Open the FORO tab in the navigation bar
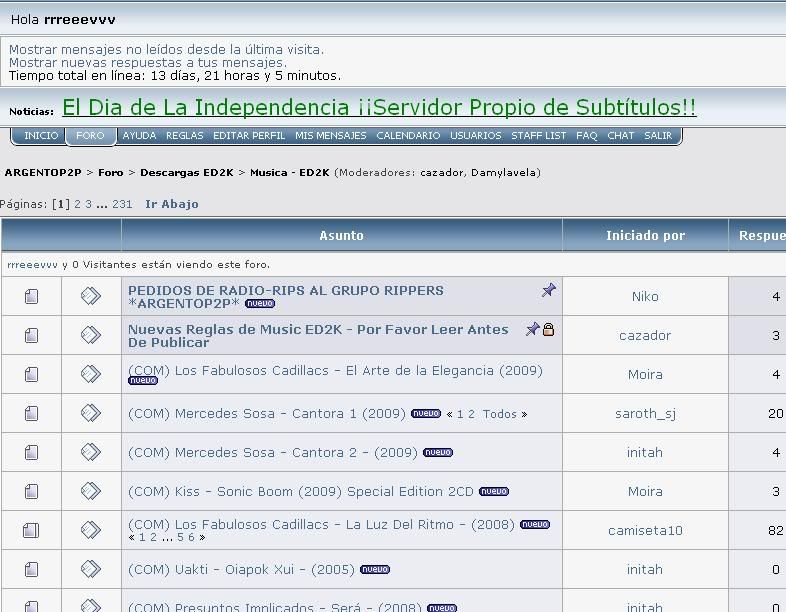This screenshot has width=786, height=612. pos(90,136)
